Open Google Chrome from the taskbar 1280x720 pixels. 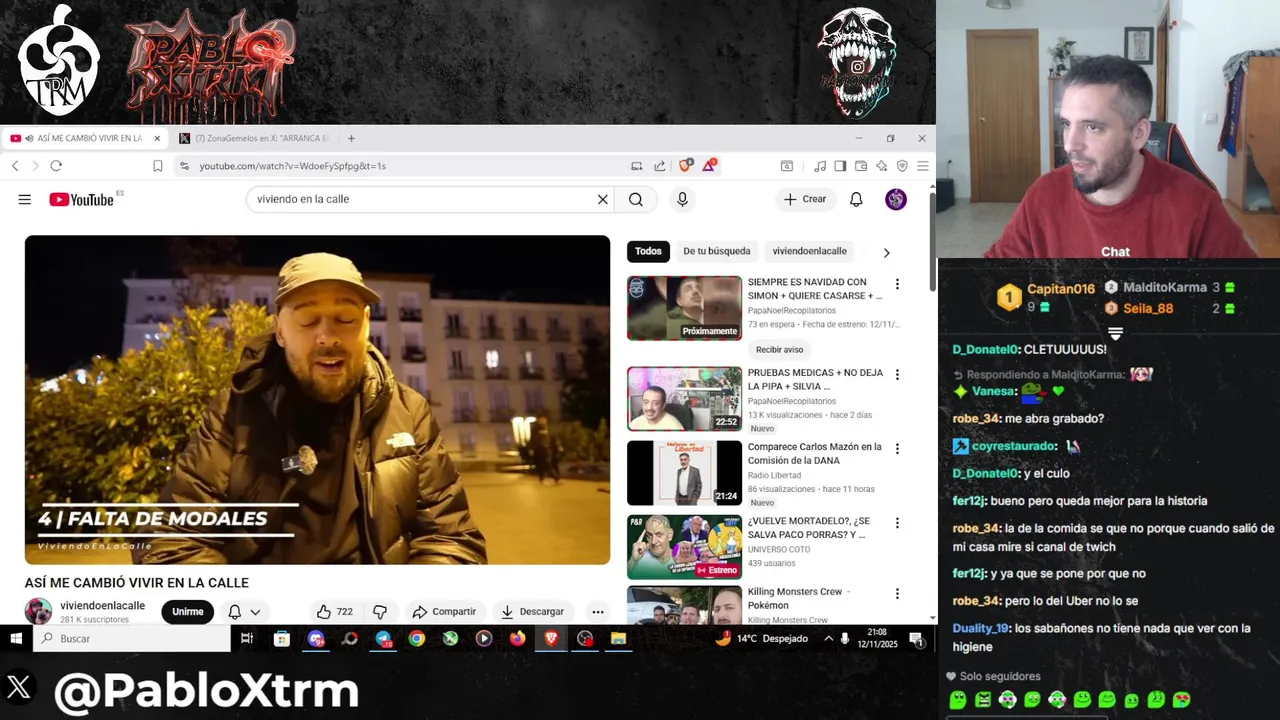[x=417, y=638]
